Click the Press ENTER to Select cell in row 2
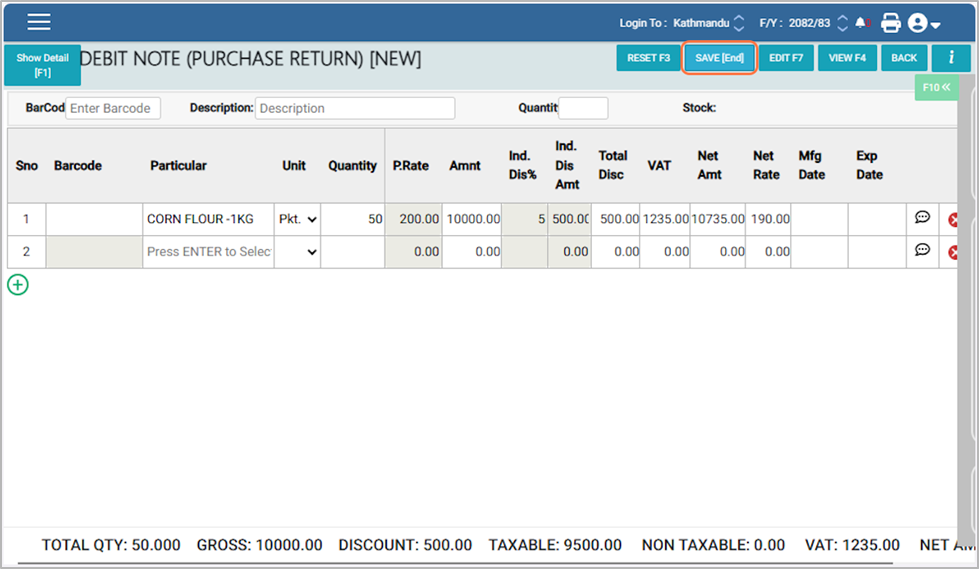 (208, 252)
